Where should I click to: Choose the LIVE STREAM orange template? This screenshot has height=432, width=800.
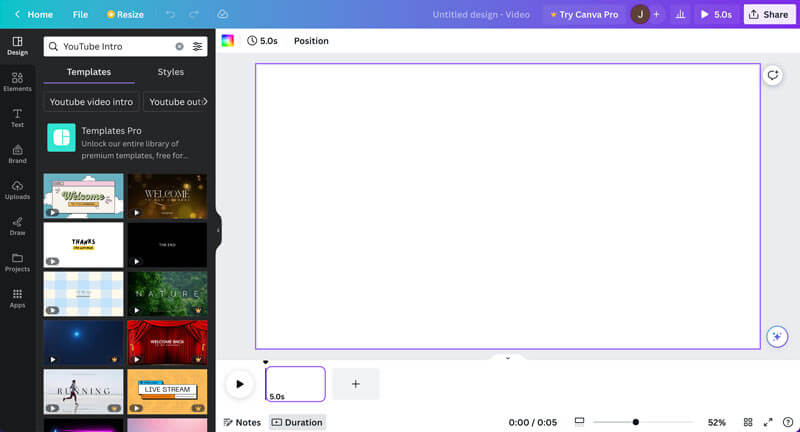pyautogui.click(x=167, y=392)
